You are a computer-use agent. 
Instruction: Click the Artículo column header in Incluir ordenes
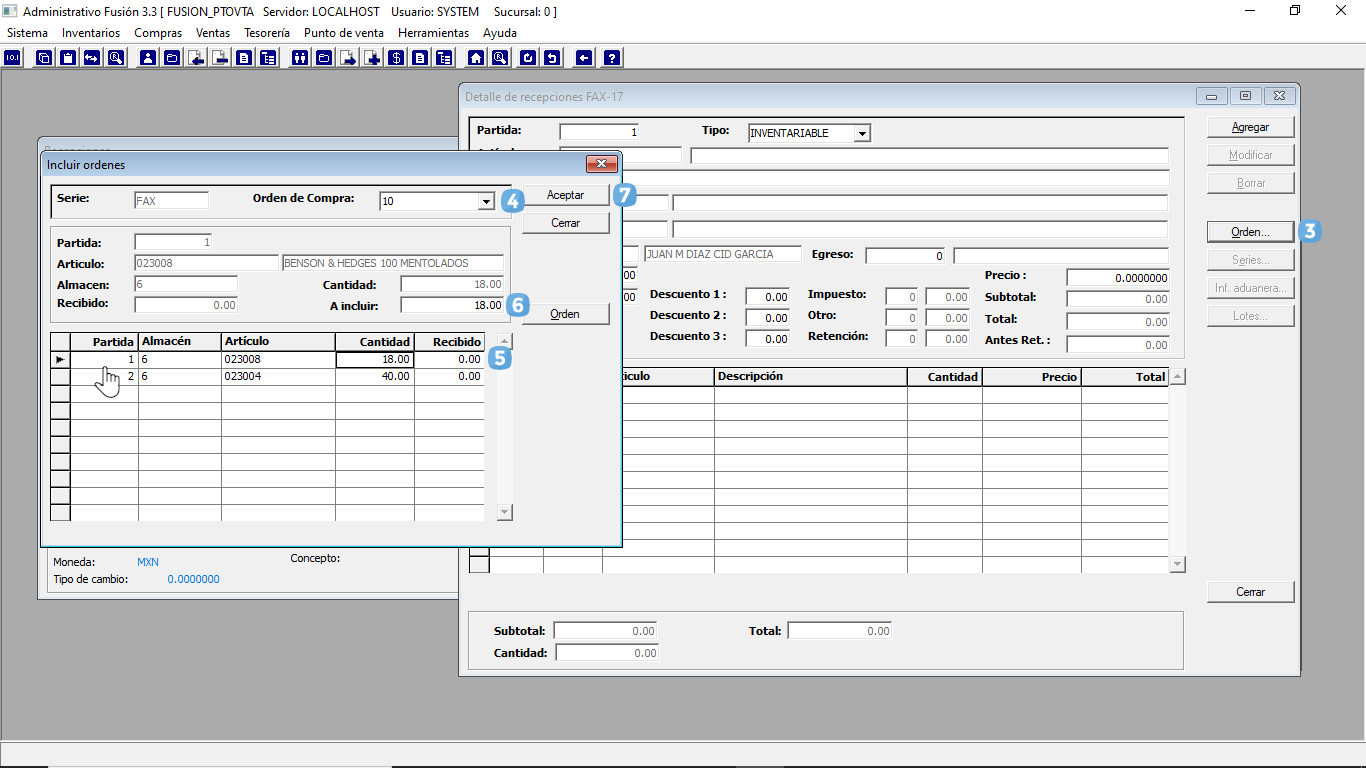[x=278, y=342]
